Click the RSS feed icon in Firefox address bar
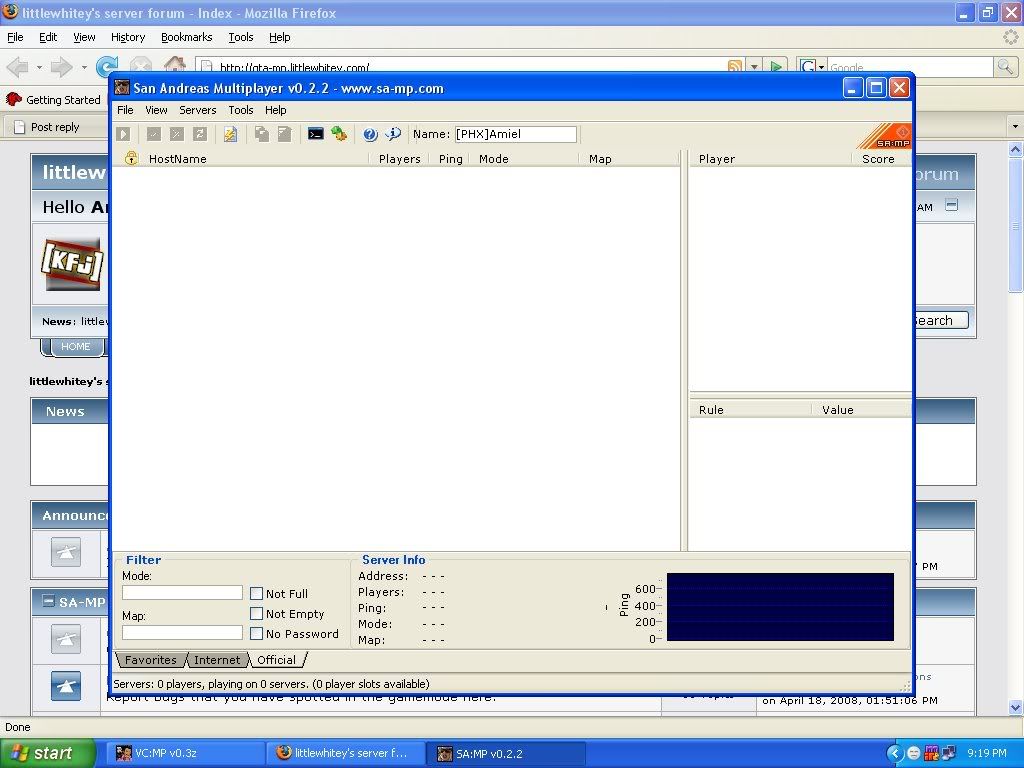1024x768 pixels. pyautogui.click(x=735, y=67)
